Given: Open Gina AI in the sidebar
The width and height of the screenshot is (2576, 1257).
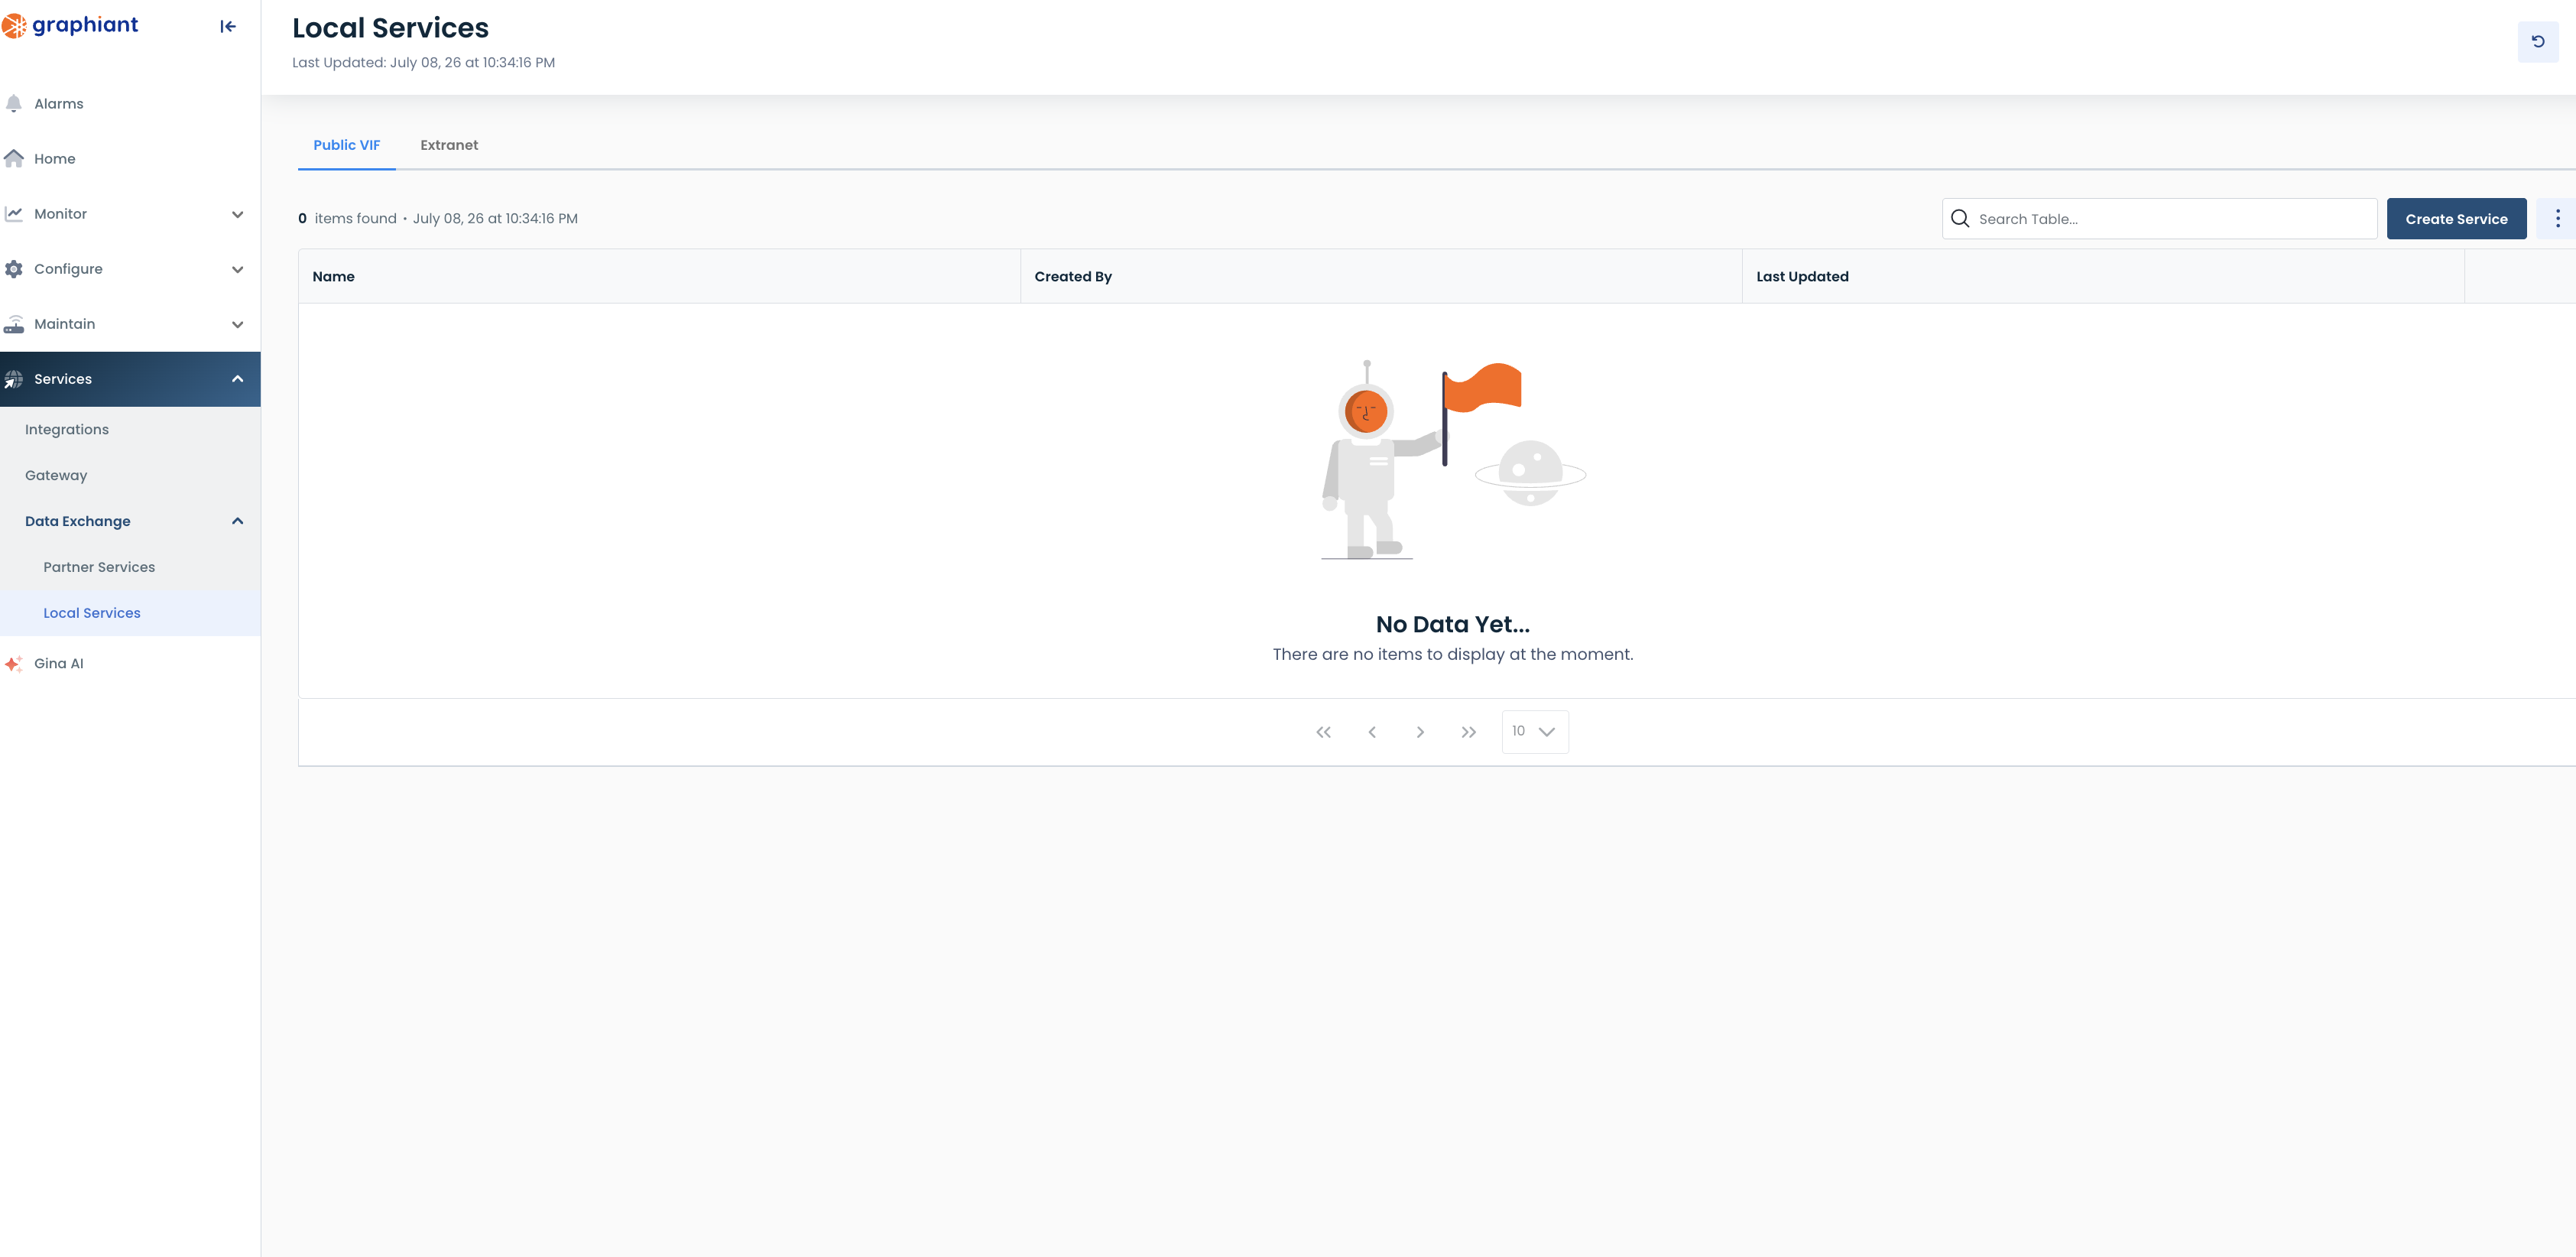Looking at the screenshot, I should pos(130,664).
